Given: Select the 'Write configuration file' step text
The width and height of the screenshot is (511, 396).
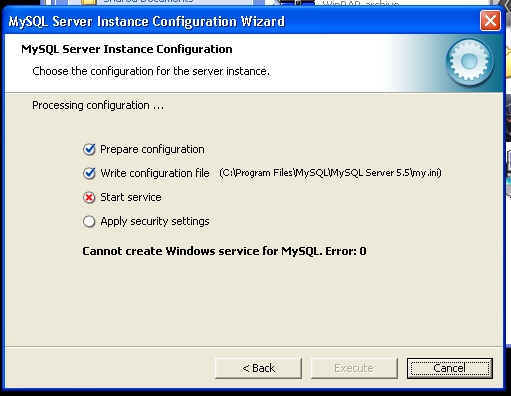Looking at the screenshot, I should click(155, 173).
